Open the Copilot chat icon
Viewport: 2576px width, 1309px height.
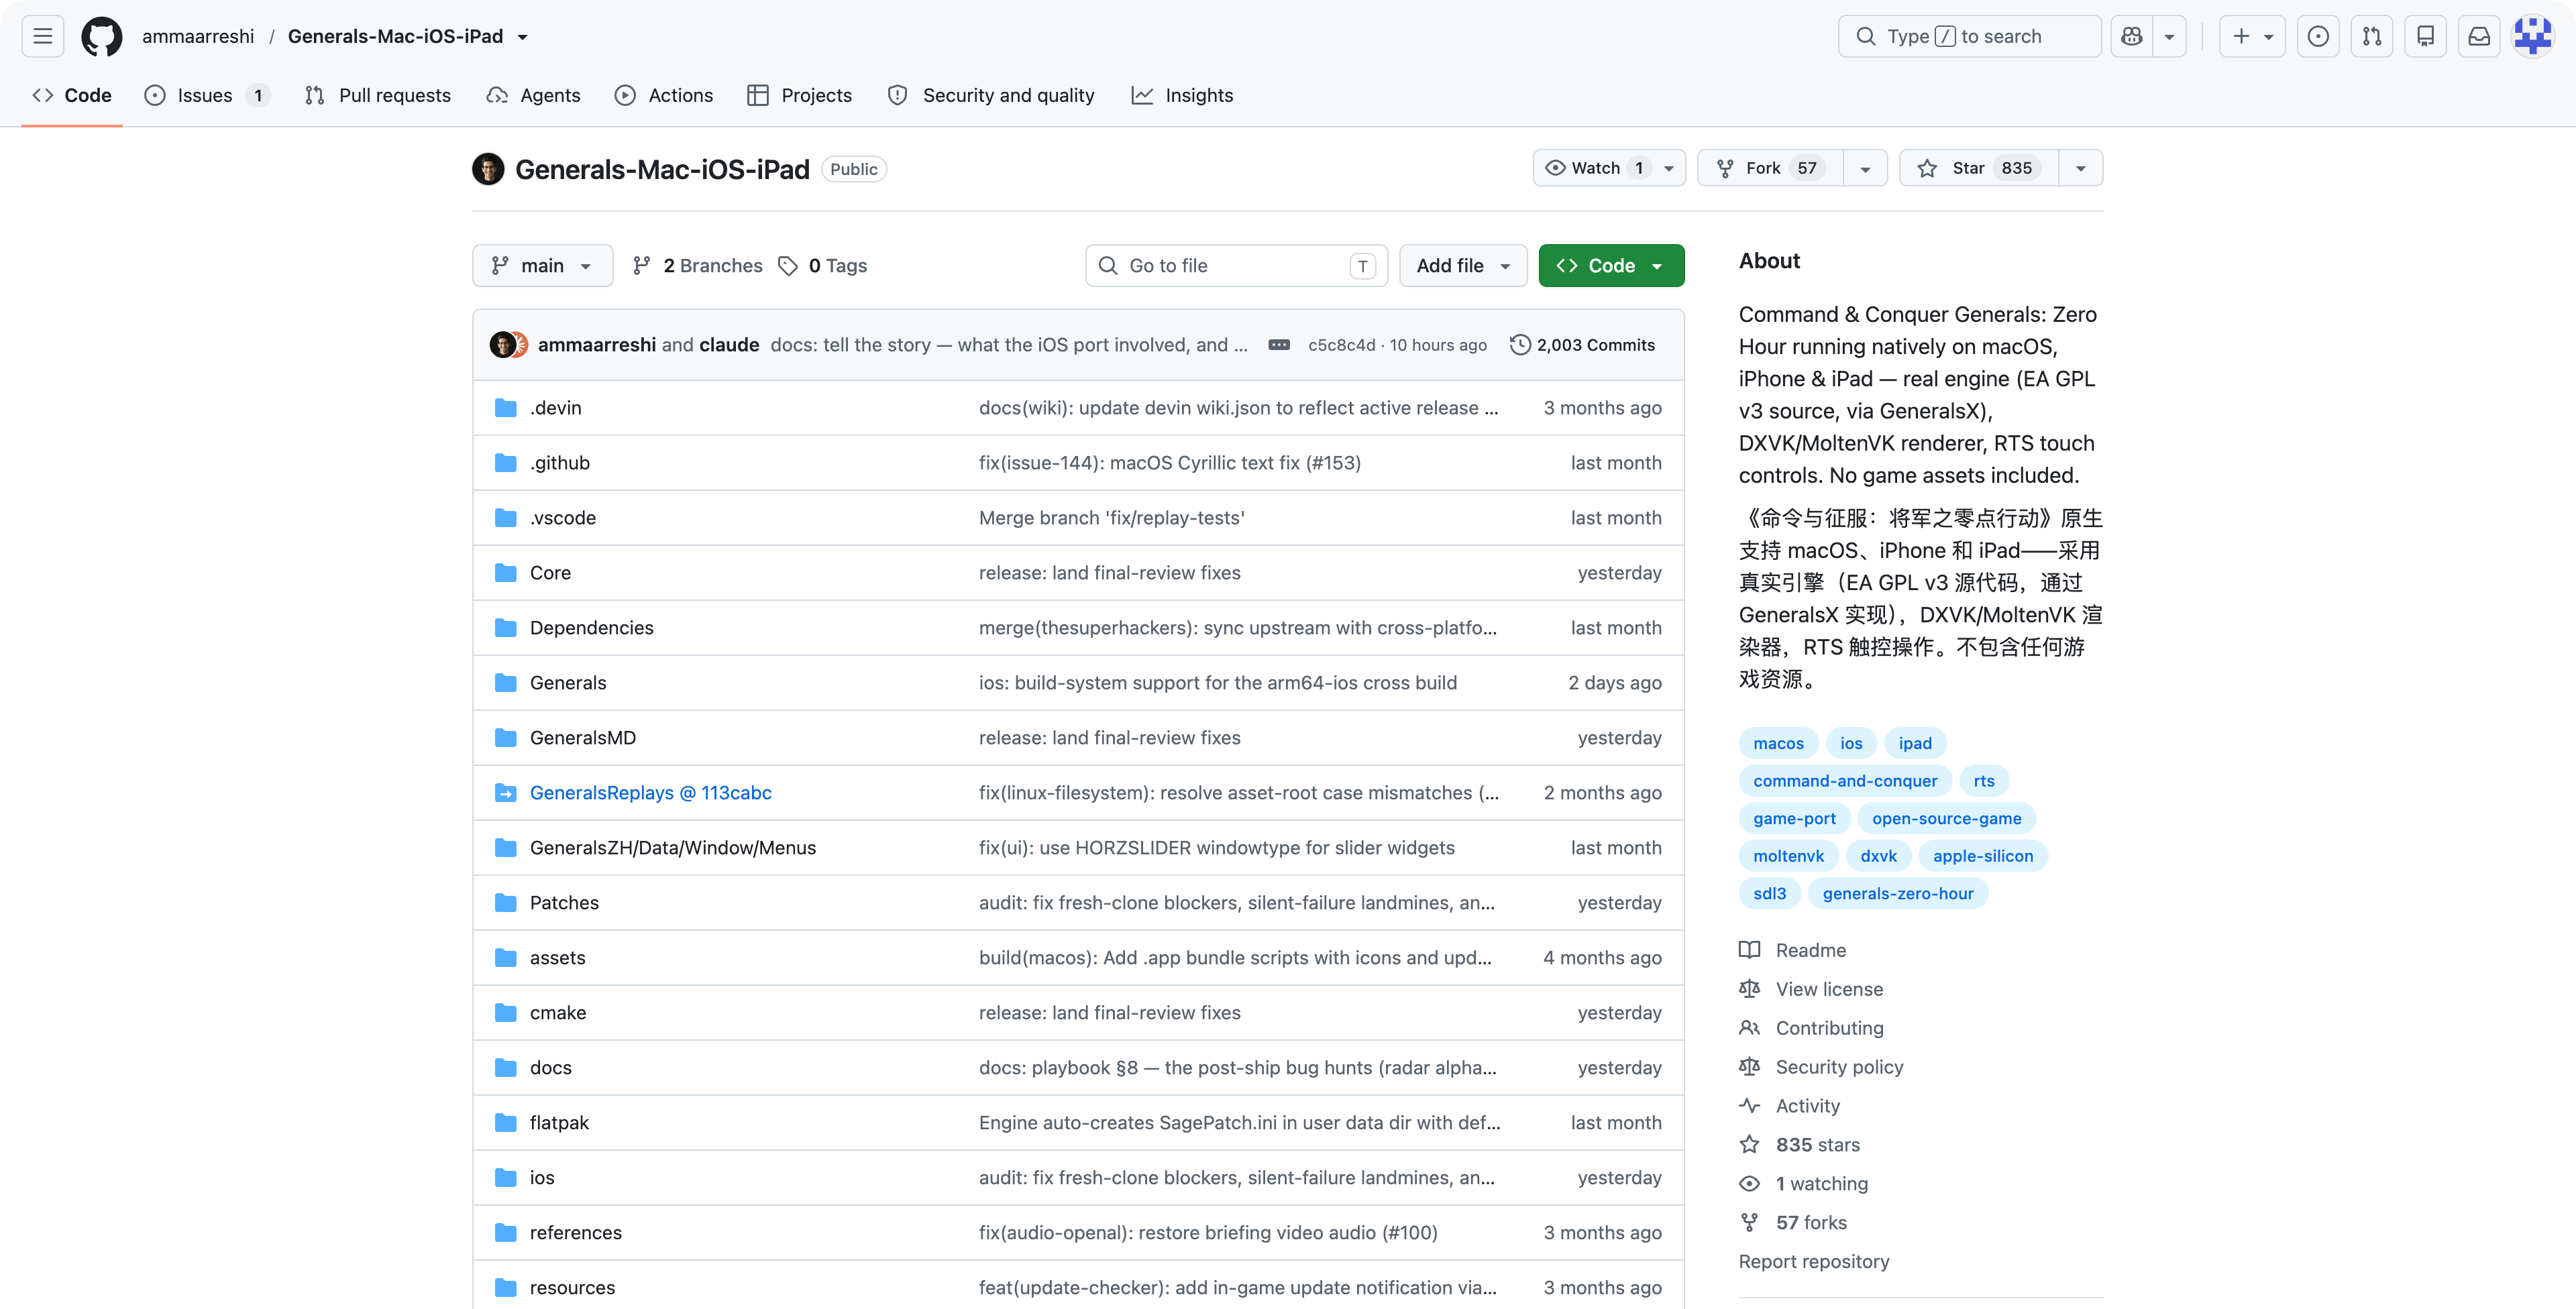(x=2132, y=36)
